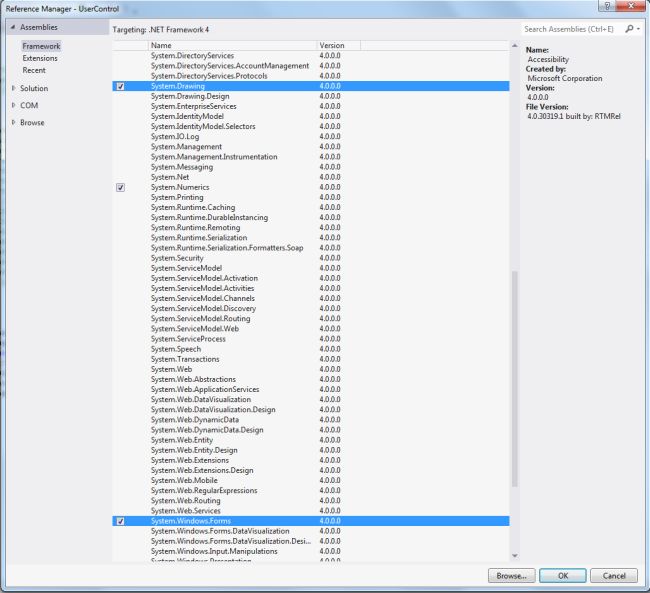Select System.IO.Log row
The image size is (650, 593).
pyautogui.click(x=310, y=137)
